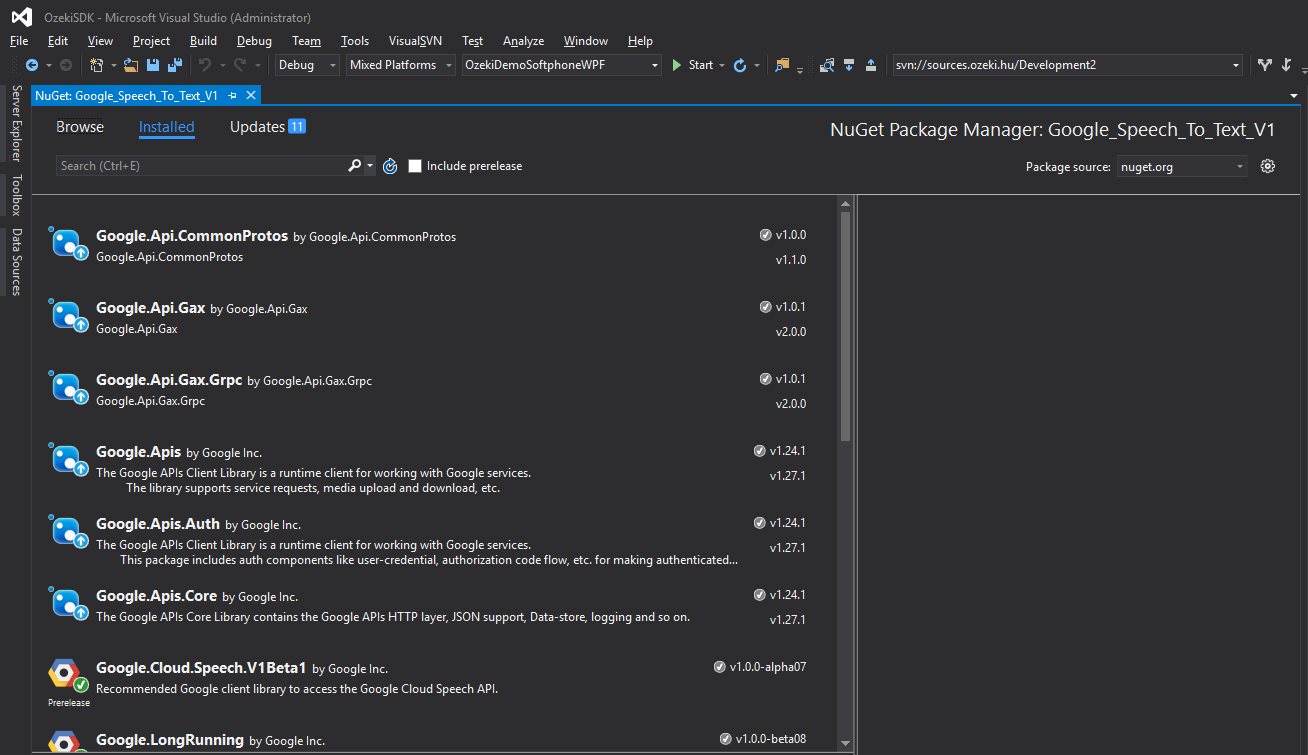Open the Edit menu

click(58, 41)
